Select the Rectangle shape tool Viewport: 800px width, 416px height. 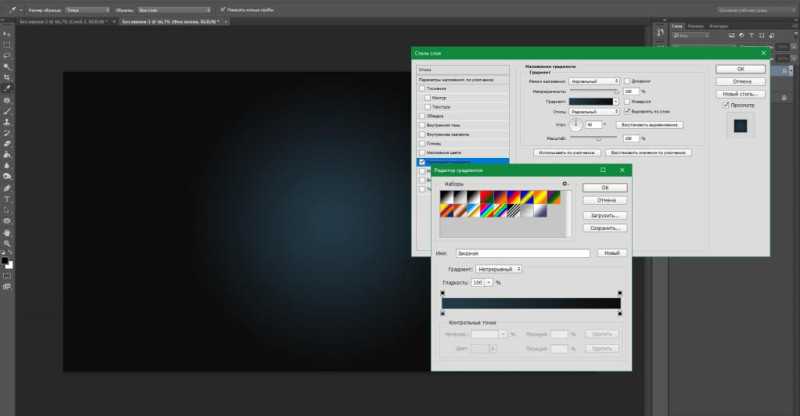[7, 221]
